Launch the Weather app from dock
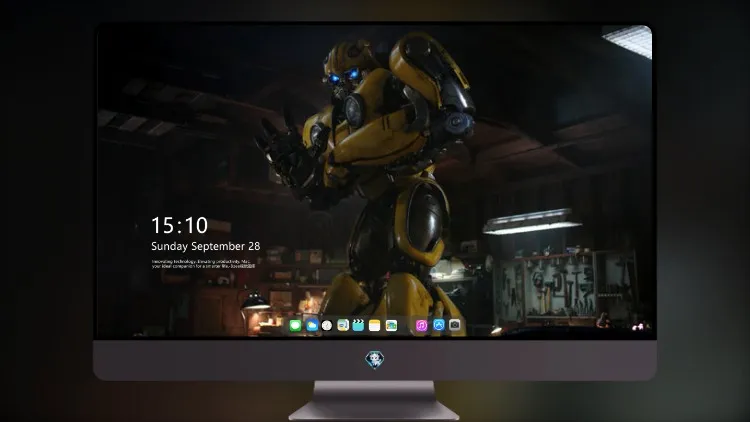750x422 pixels. point(312,326)
